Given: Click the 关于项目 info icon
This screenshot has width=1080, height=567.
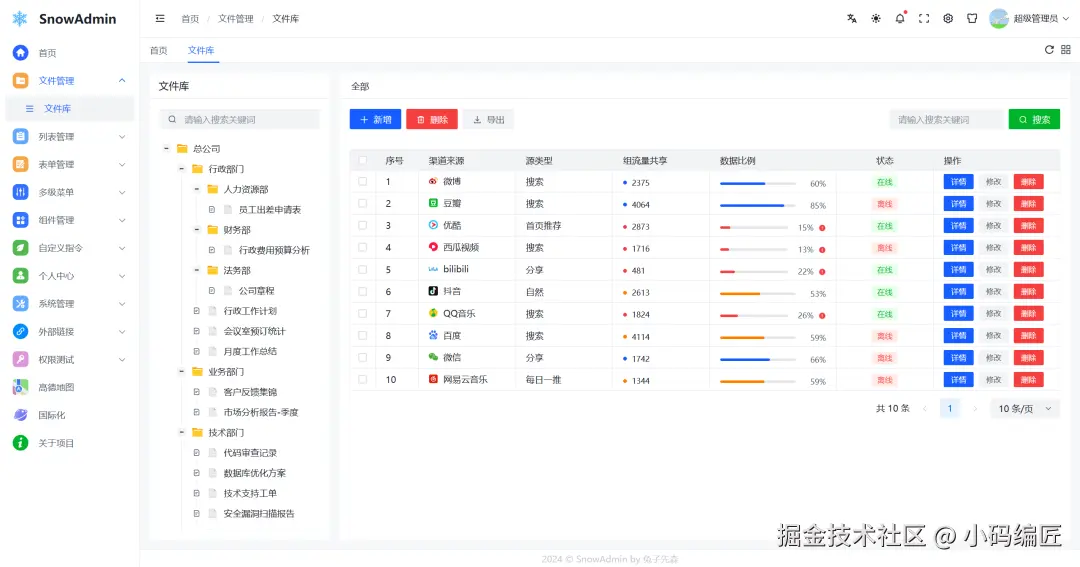Looking at the screenshot, I should 21,443.
